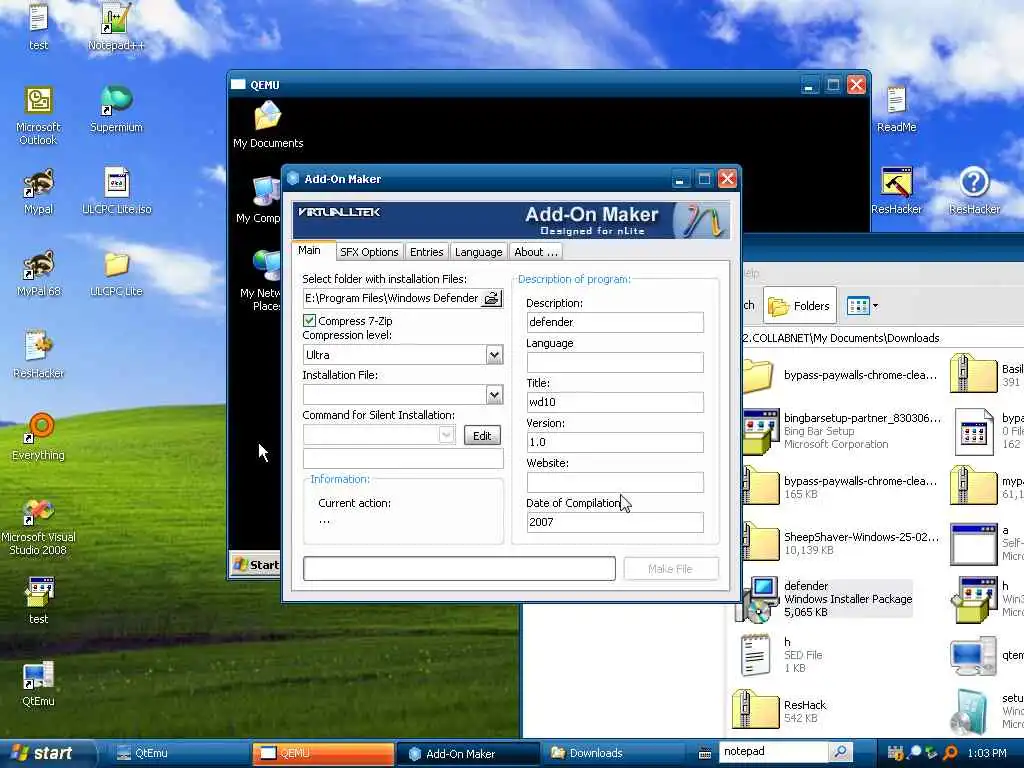Image resolution: width=1024 pixels, height=768 pixels.
Task: Click the progress bar beside Make File
Action: pyautogui.click(x=459, y=568)
